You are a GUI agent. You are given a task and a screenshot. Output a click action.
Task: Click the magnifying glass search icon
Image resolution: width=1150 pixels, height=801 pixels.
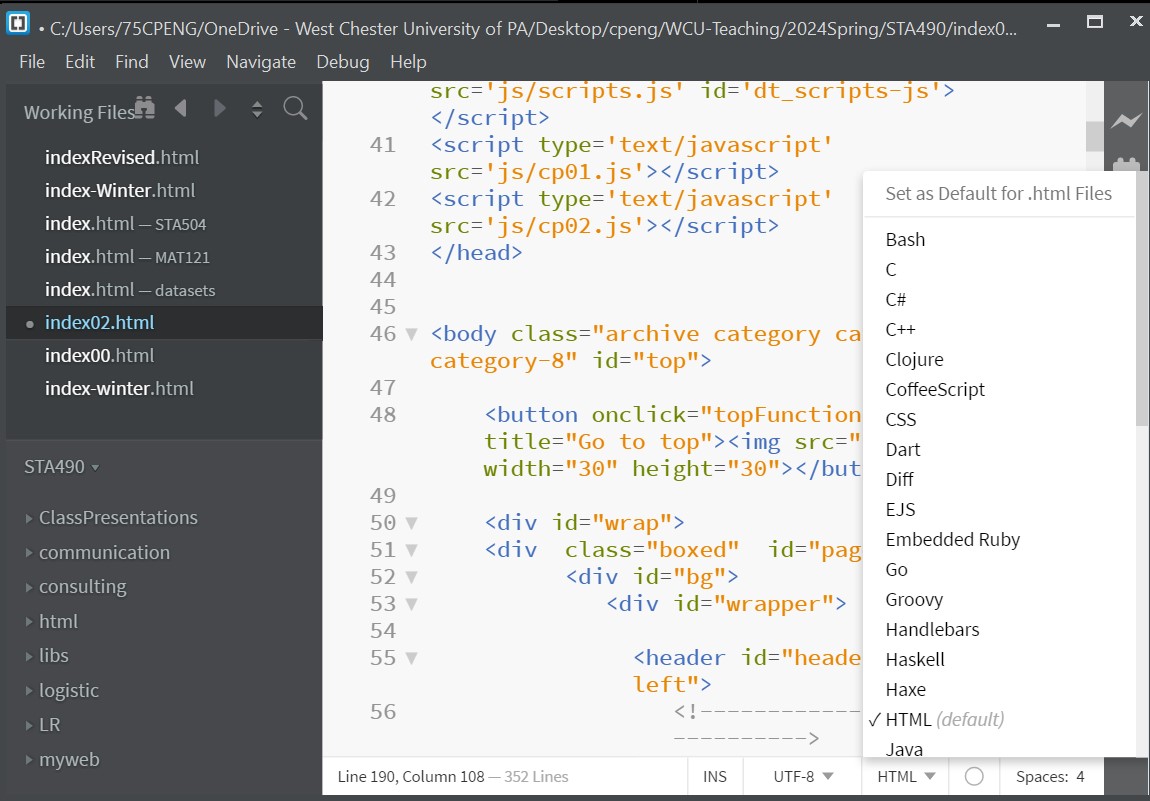tap(295, 109)
